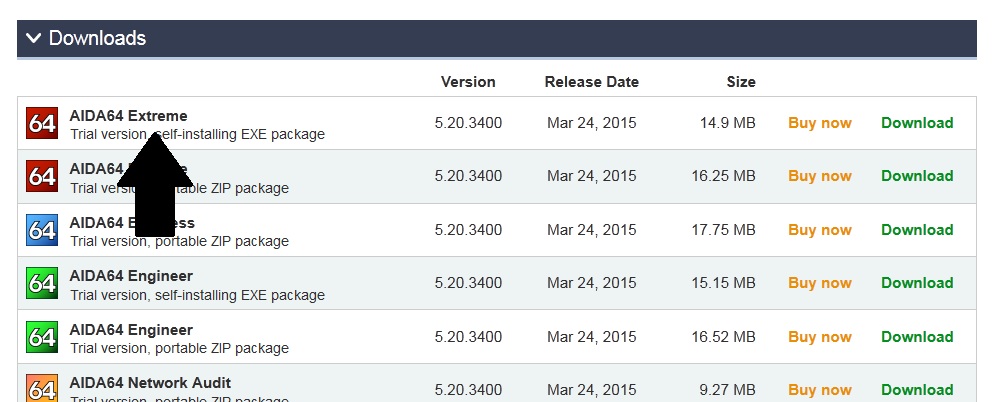
Task: Click the green AIDA64 Engineer ZIP package icon
Action: point(42,337)
